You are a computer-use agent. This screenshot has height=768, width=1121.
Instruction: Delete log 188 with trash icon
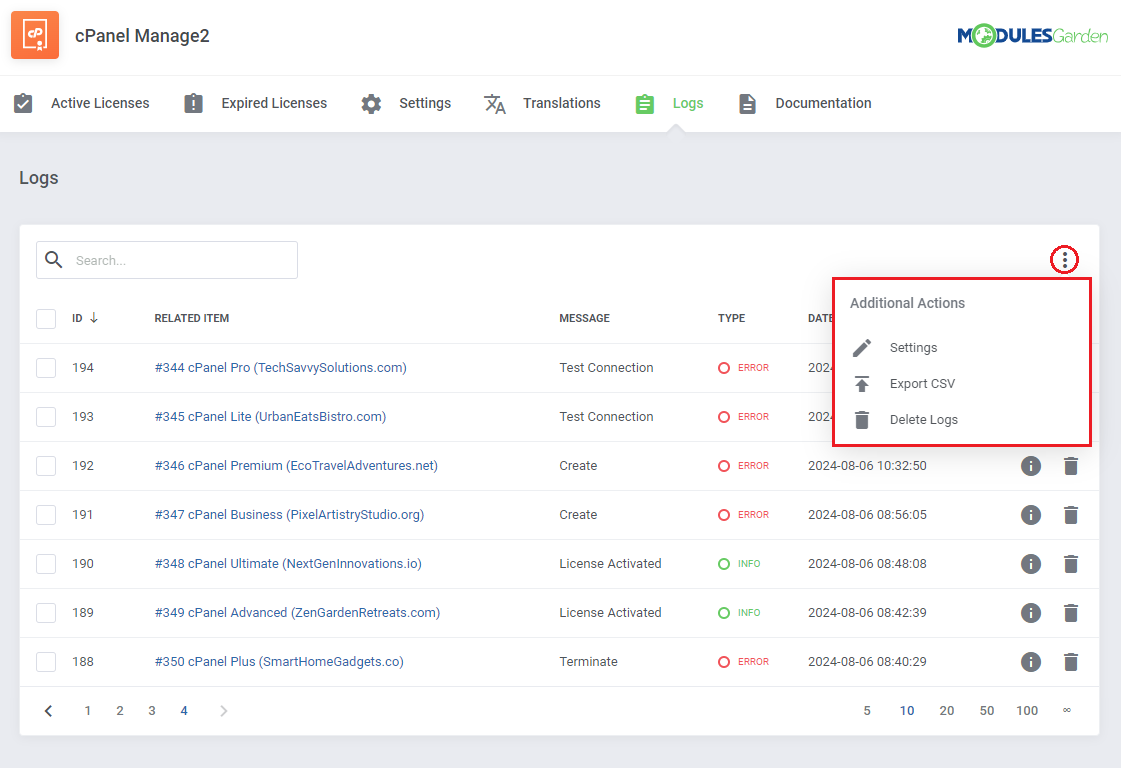coord(1070,662)
